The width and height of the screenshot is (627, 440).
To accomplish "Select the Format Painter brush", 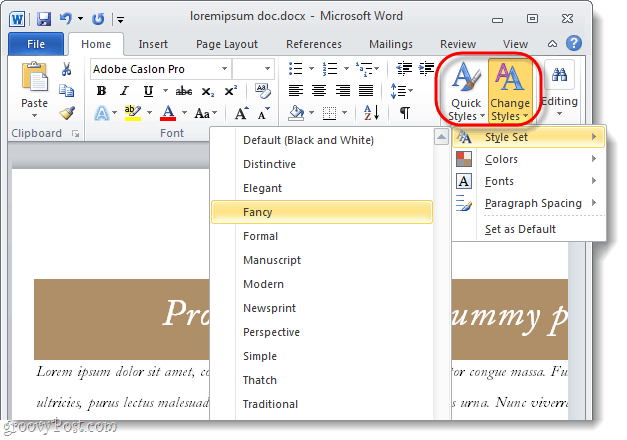I will (x=67, y=113).
